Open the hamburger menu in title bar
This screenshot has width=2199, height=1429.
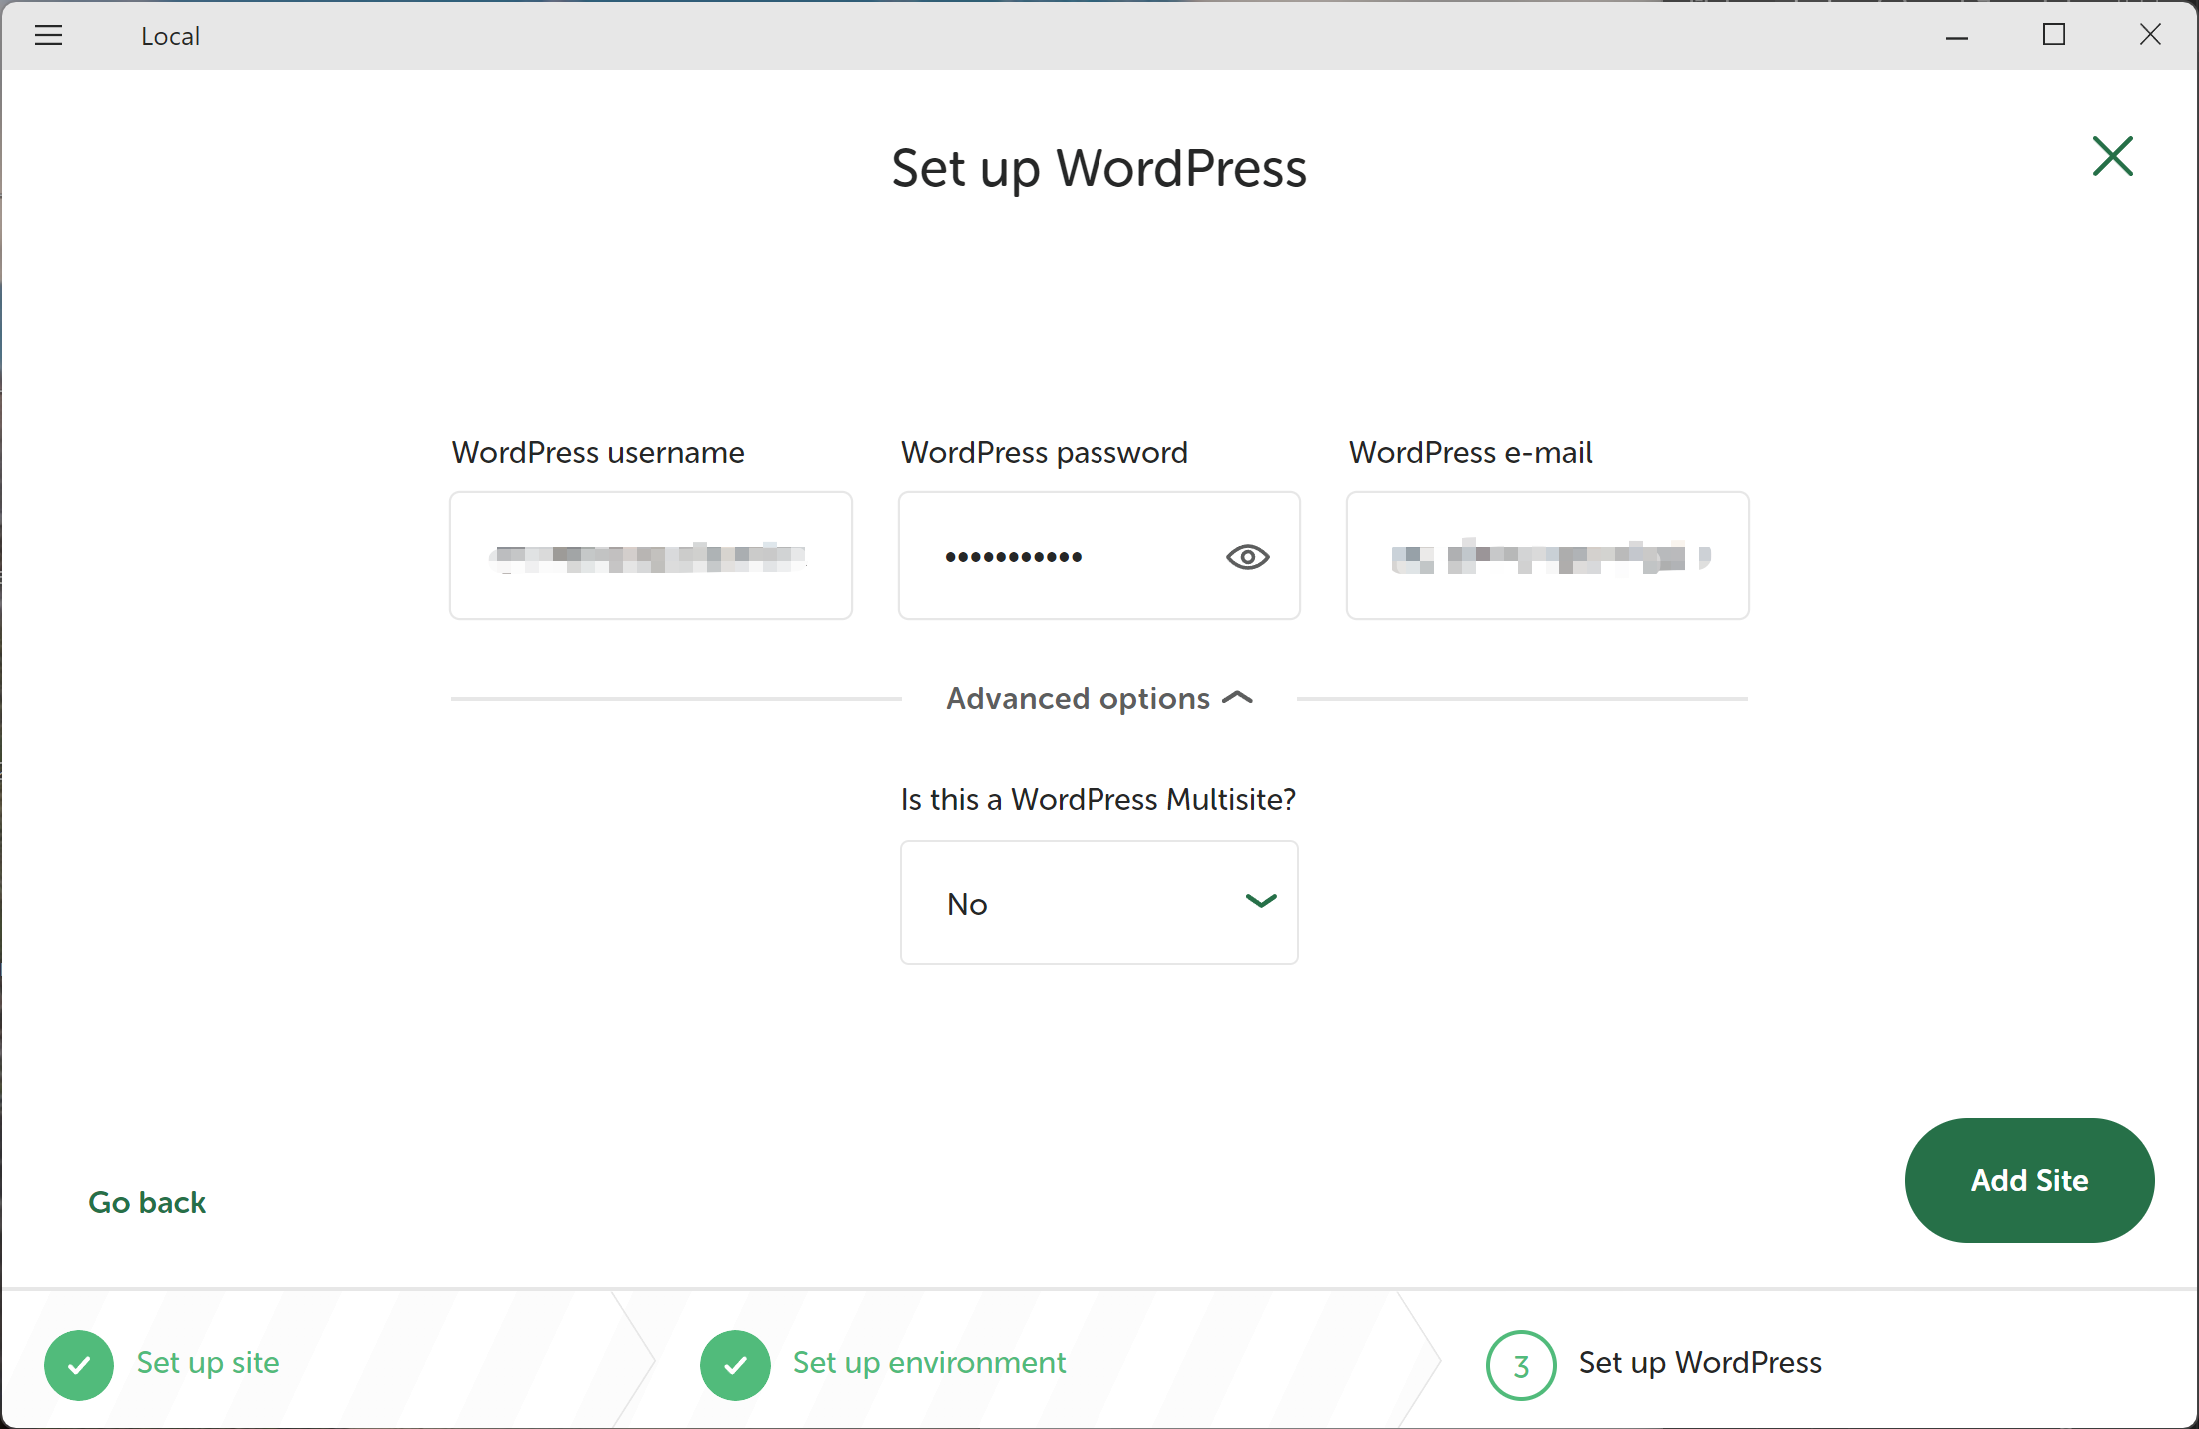[48, 36]
